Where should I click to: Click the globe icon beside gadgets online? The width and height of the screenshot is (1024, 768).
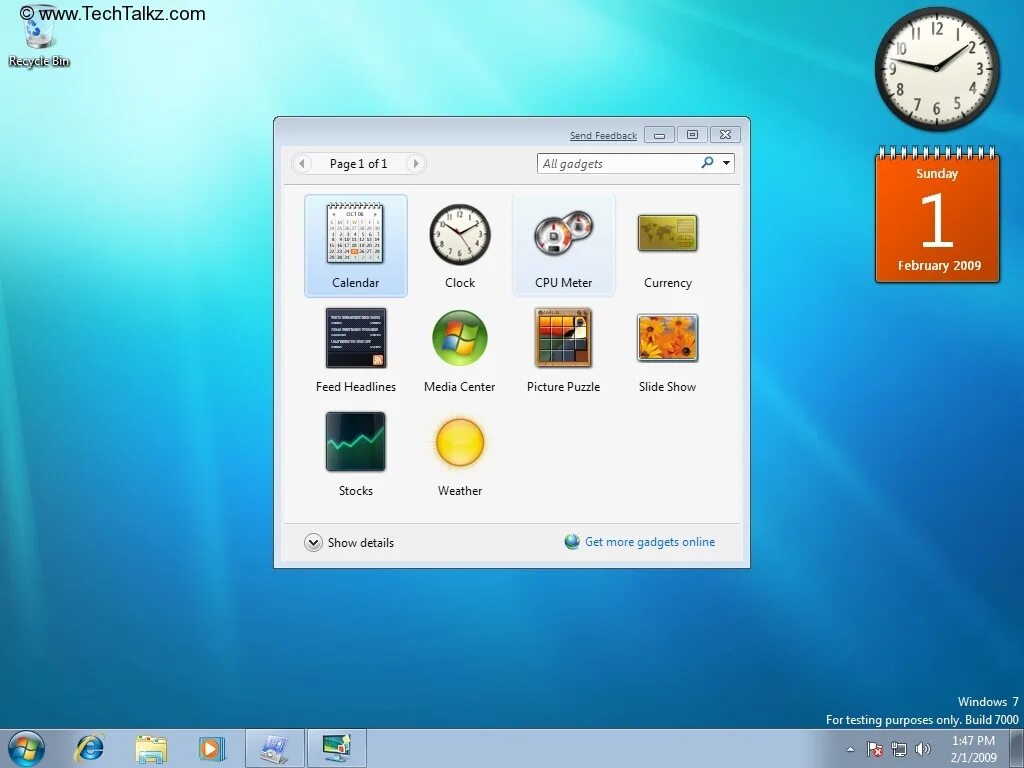point(572,542)
